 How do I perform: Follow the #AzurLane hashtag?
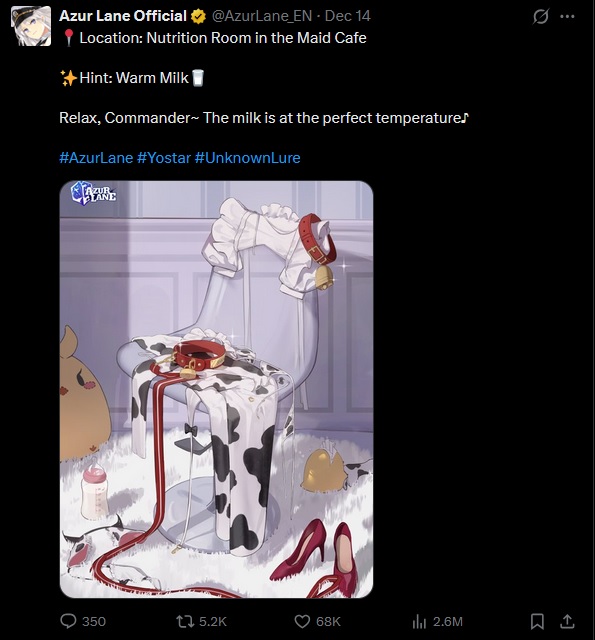click(96, 158)
